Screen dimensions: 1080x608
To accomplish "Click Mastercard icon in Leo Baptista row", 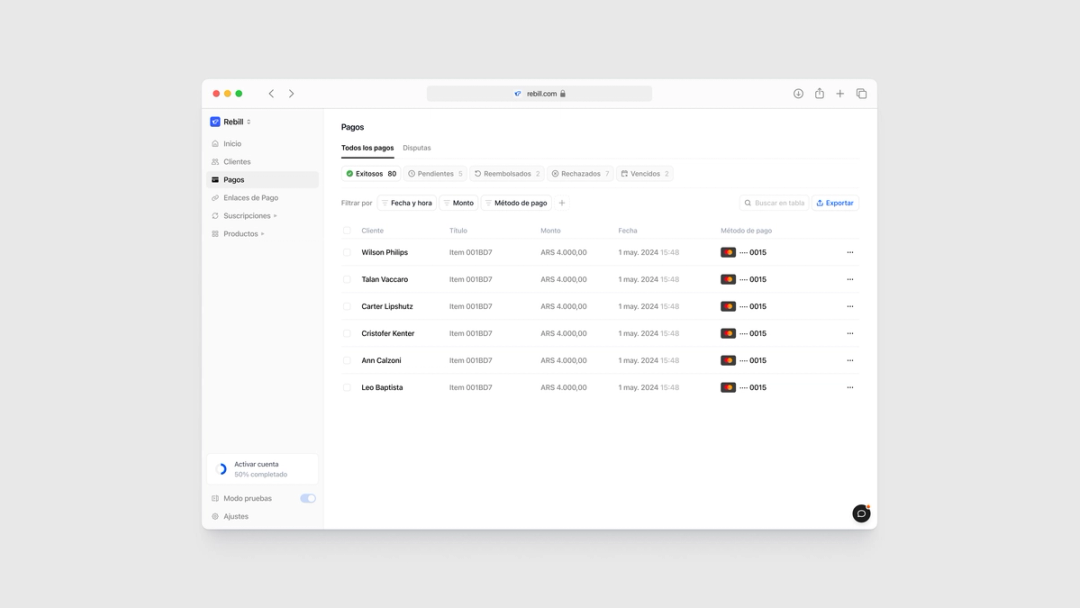I will (x=728, y=388).
